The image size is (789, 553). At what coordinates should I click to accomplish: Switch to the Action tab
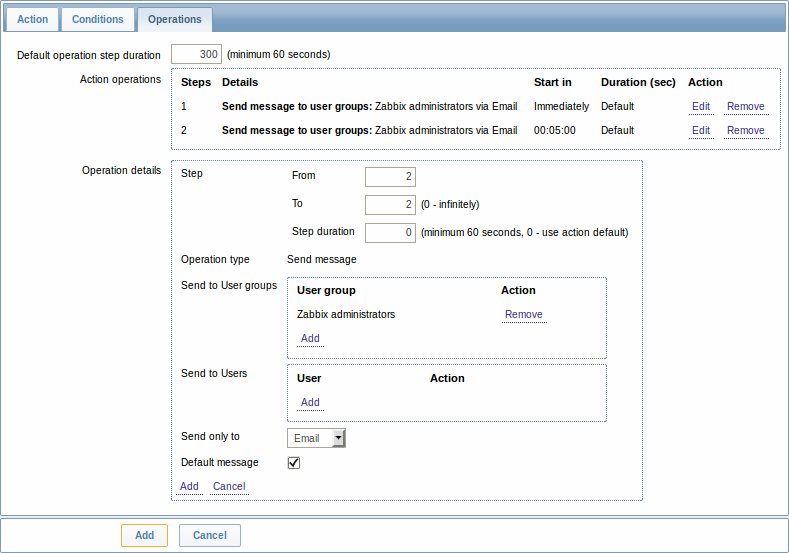coord(32,19)
